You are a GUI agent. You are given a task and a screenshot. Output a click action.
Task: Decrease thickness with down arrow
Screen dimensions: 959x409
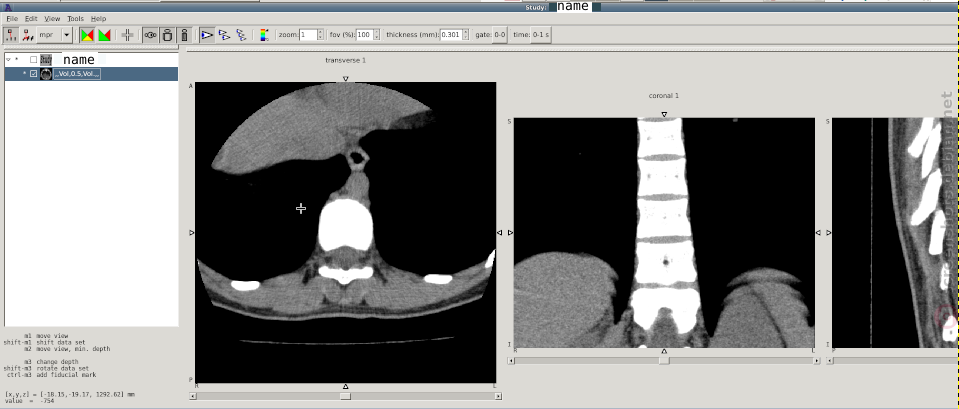(465, 38)
